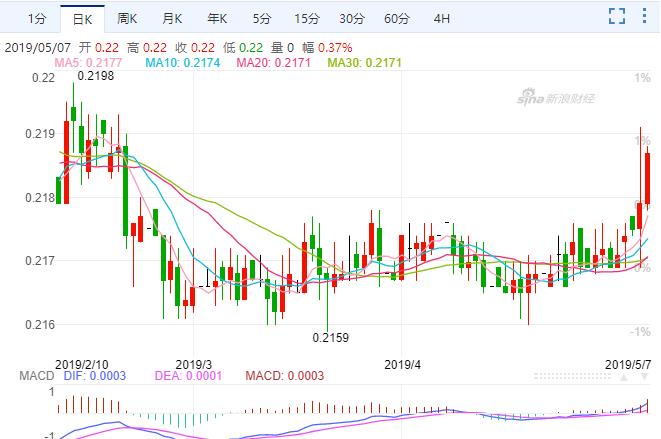Select the 日K tab
The height and width of the screenshot is (439, 661).
[x=83, y=19]
